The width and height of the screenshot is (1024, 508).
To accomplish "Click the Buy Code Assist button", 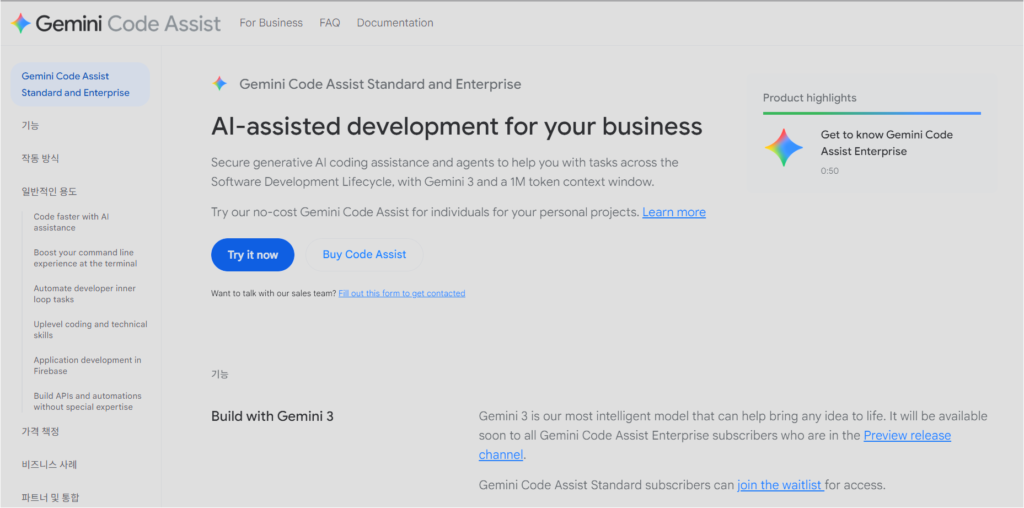I will [x=364, y=255].
